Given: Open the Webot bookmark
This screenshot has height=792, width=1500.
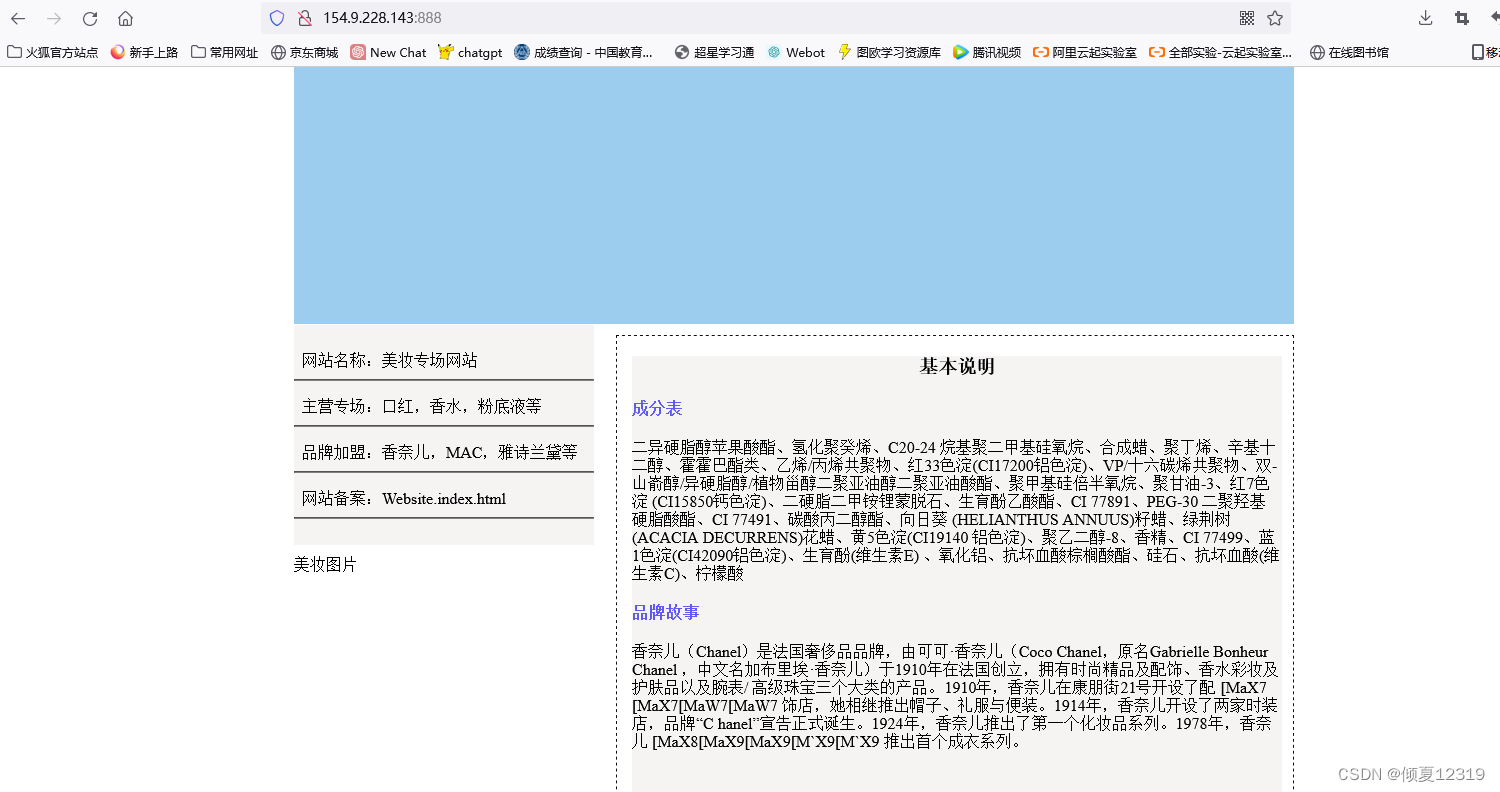Looking at the screenshot, I should (x=796, y=52).
